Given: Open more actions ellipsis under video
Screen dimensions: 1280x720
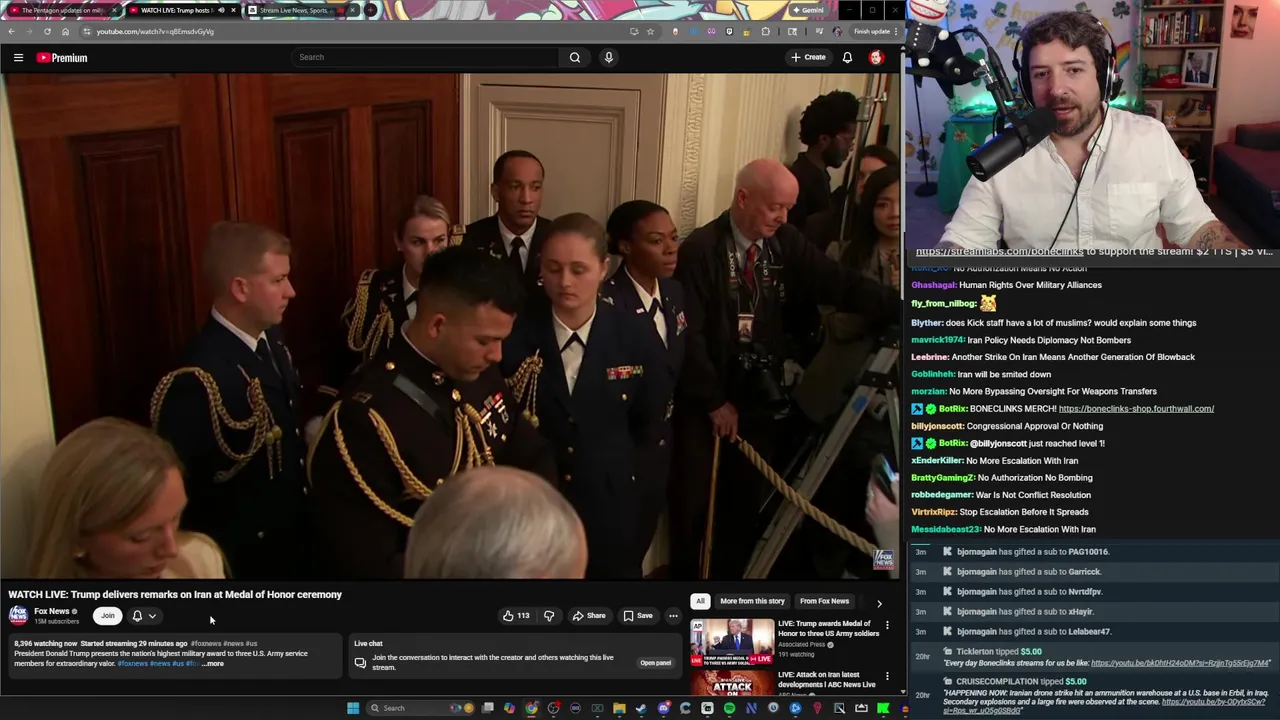Looking at the screenshot, I should 673,616.
